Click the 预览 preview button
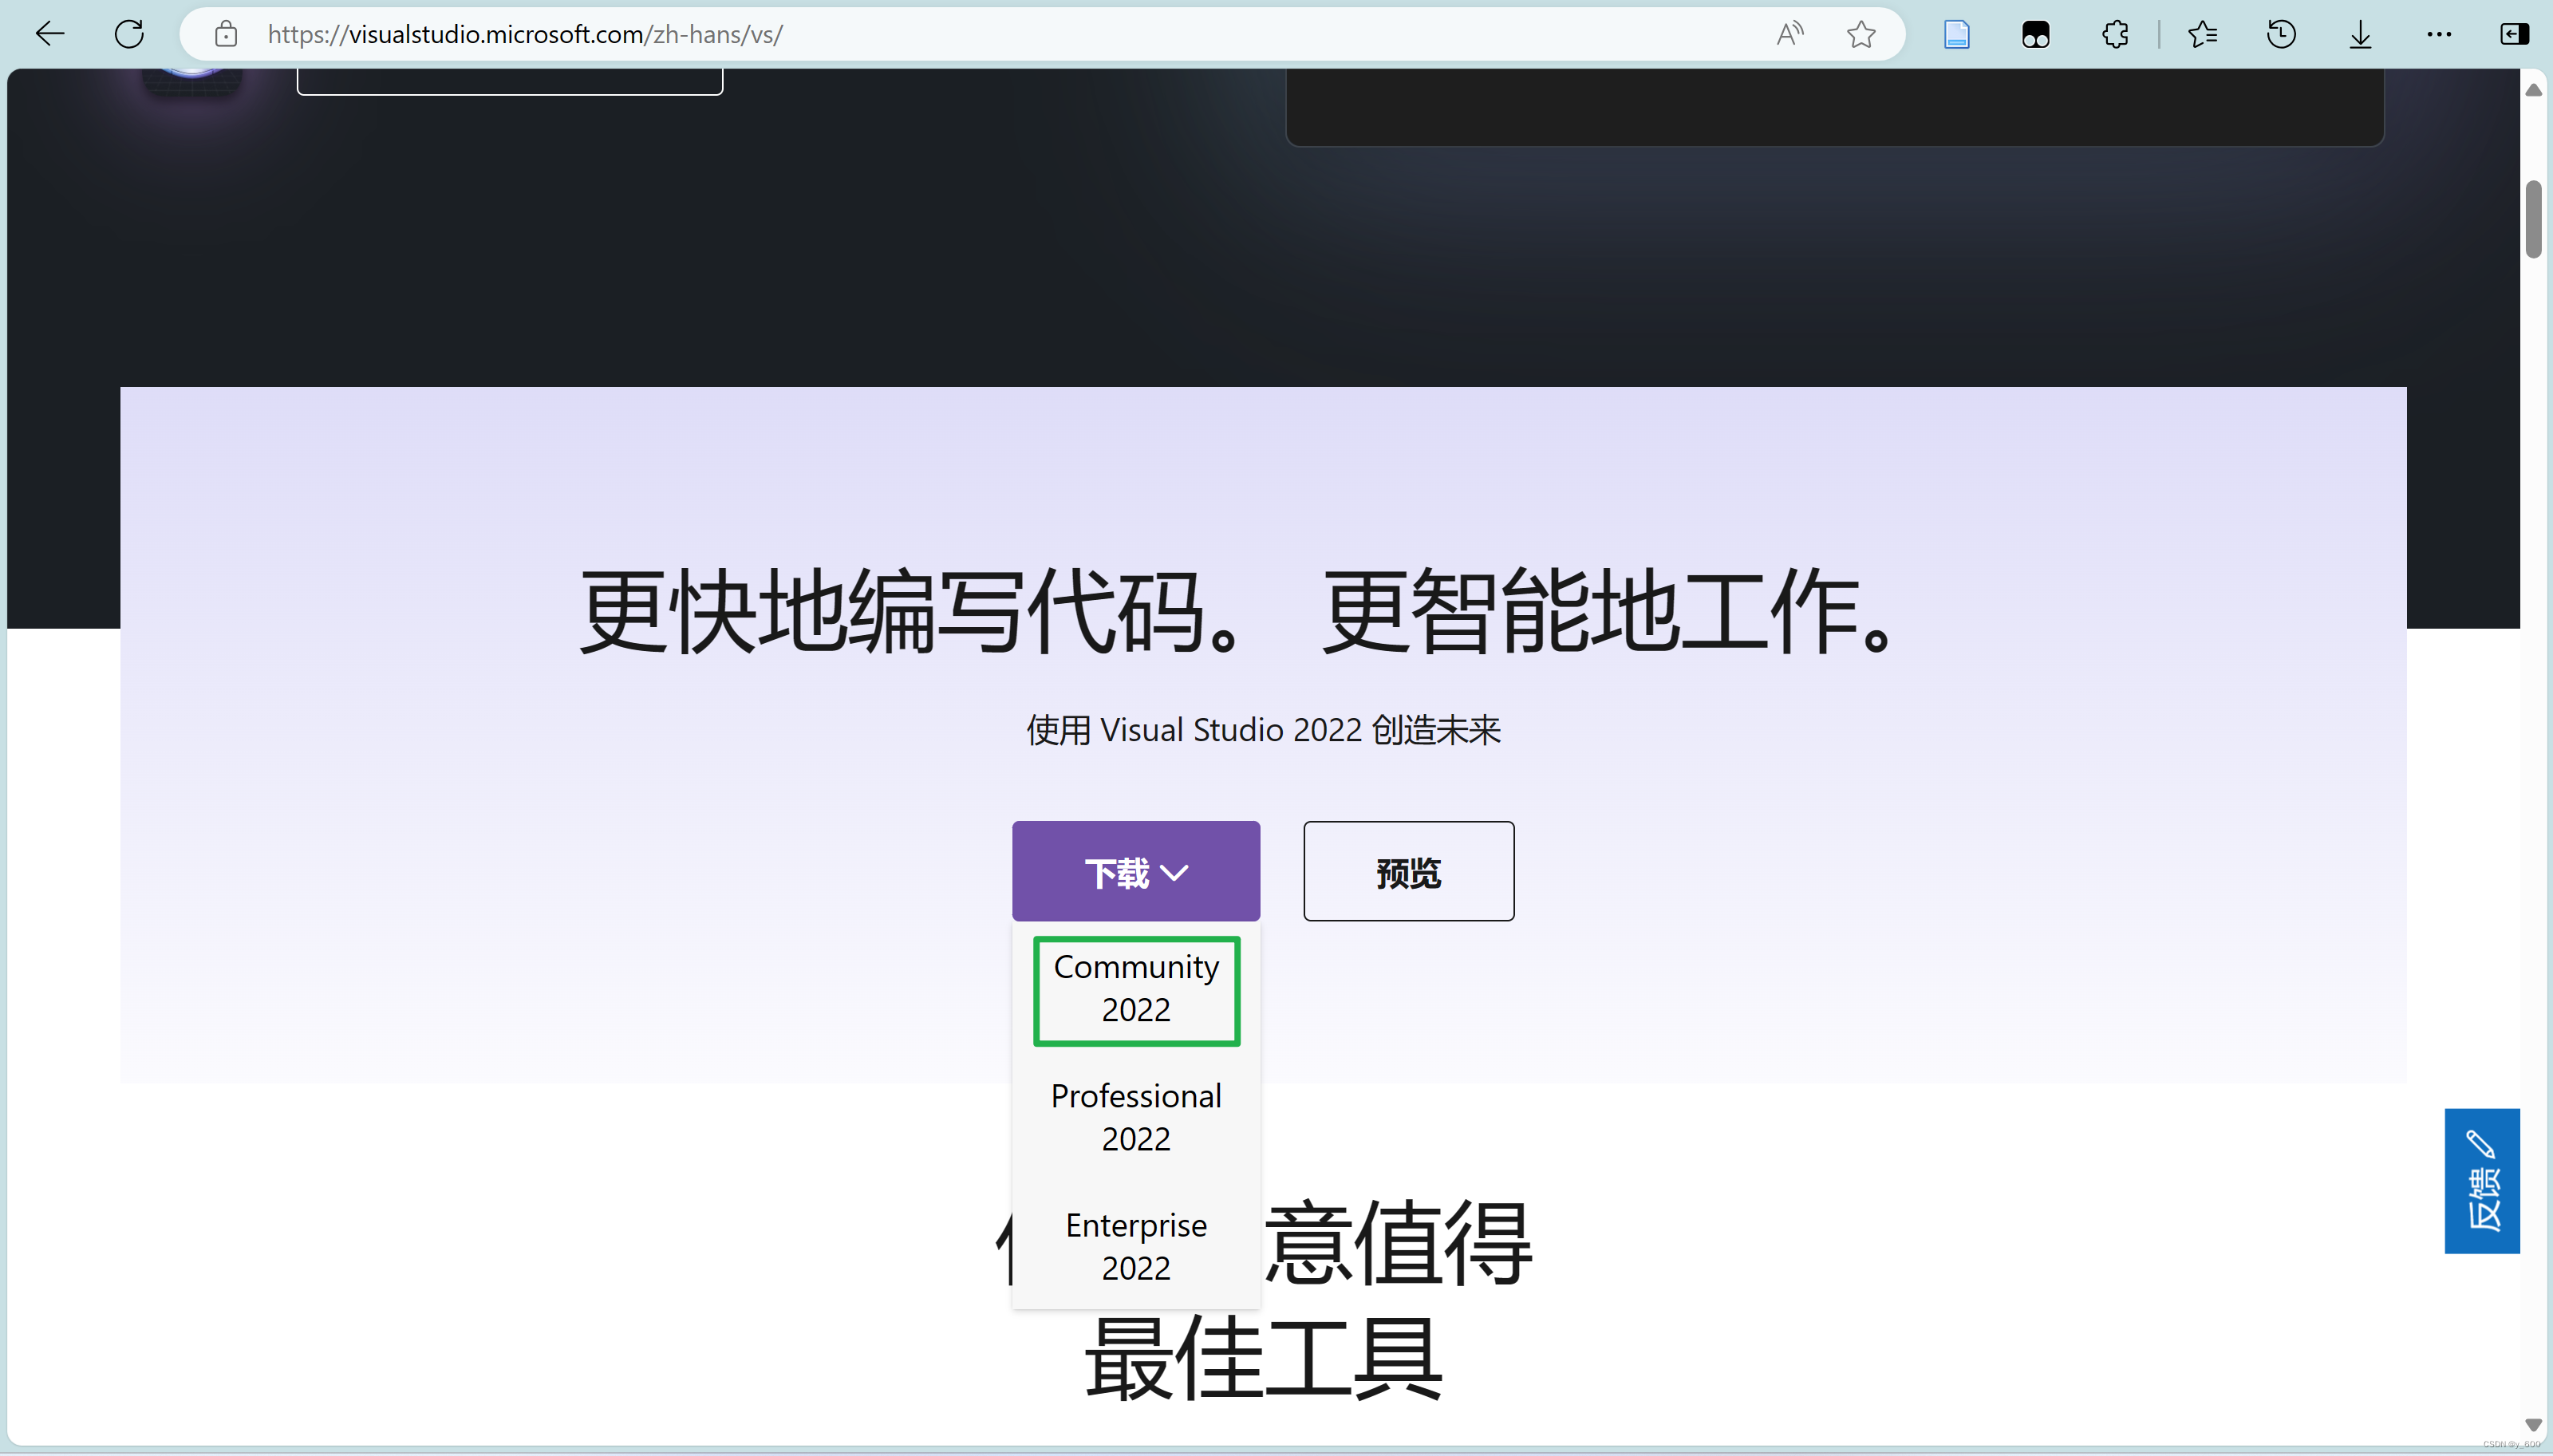This screenshot has height=1456, width=2553. 1408,872
